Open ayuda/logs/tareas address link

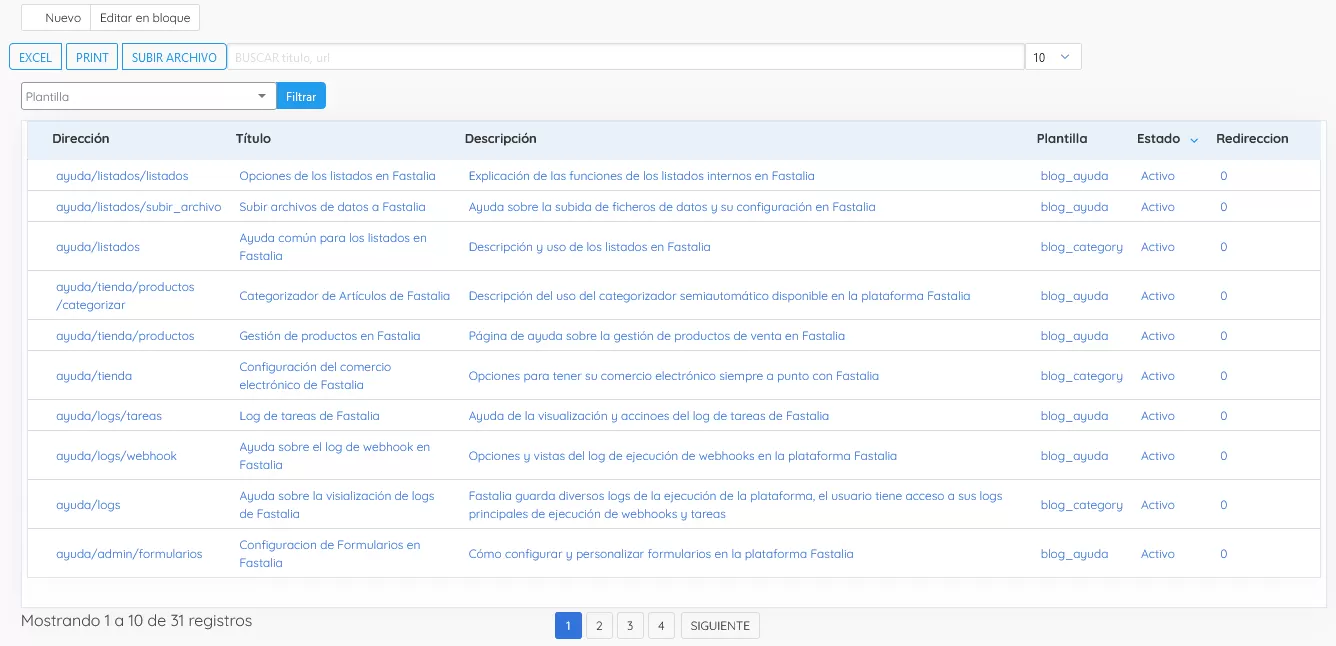[109, 416]
